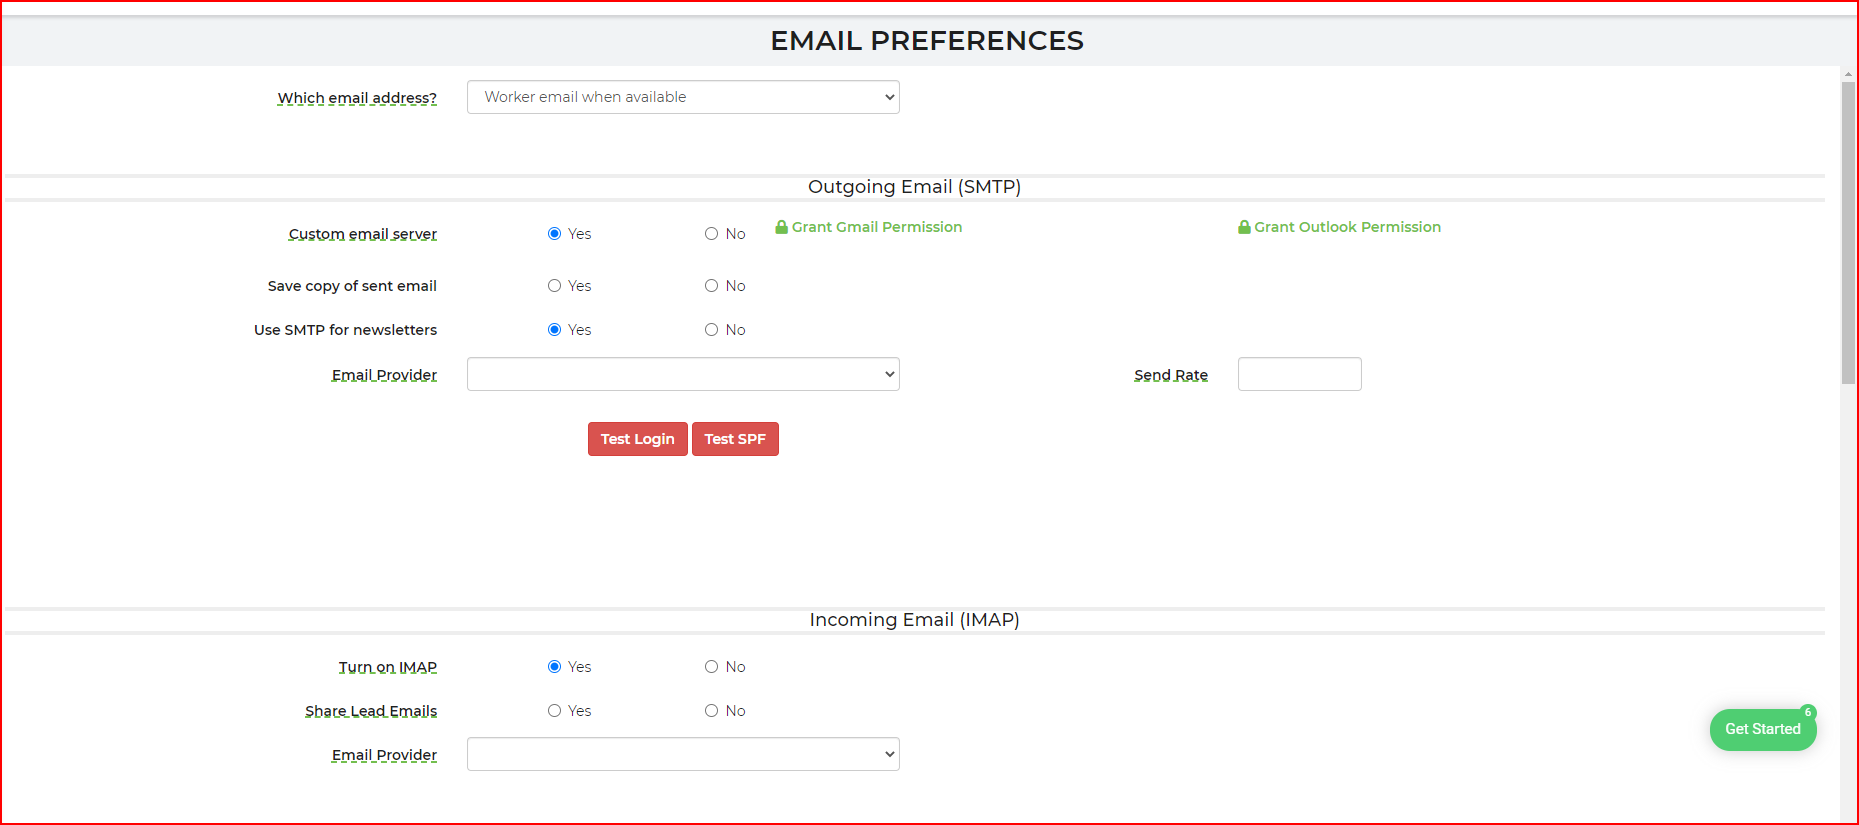This screenshot has width=1859, height=825.
Task: Open the IMAP Email Provider dropdown
Action: 683,754
